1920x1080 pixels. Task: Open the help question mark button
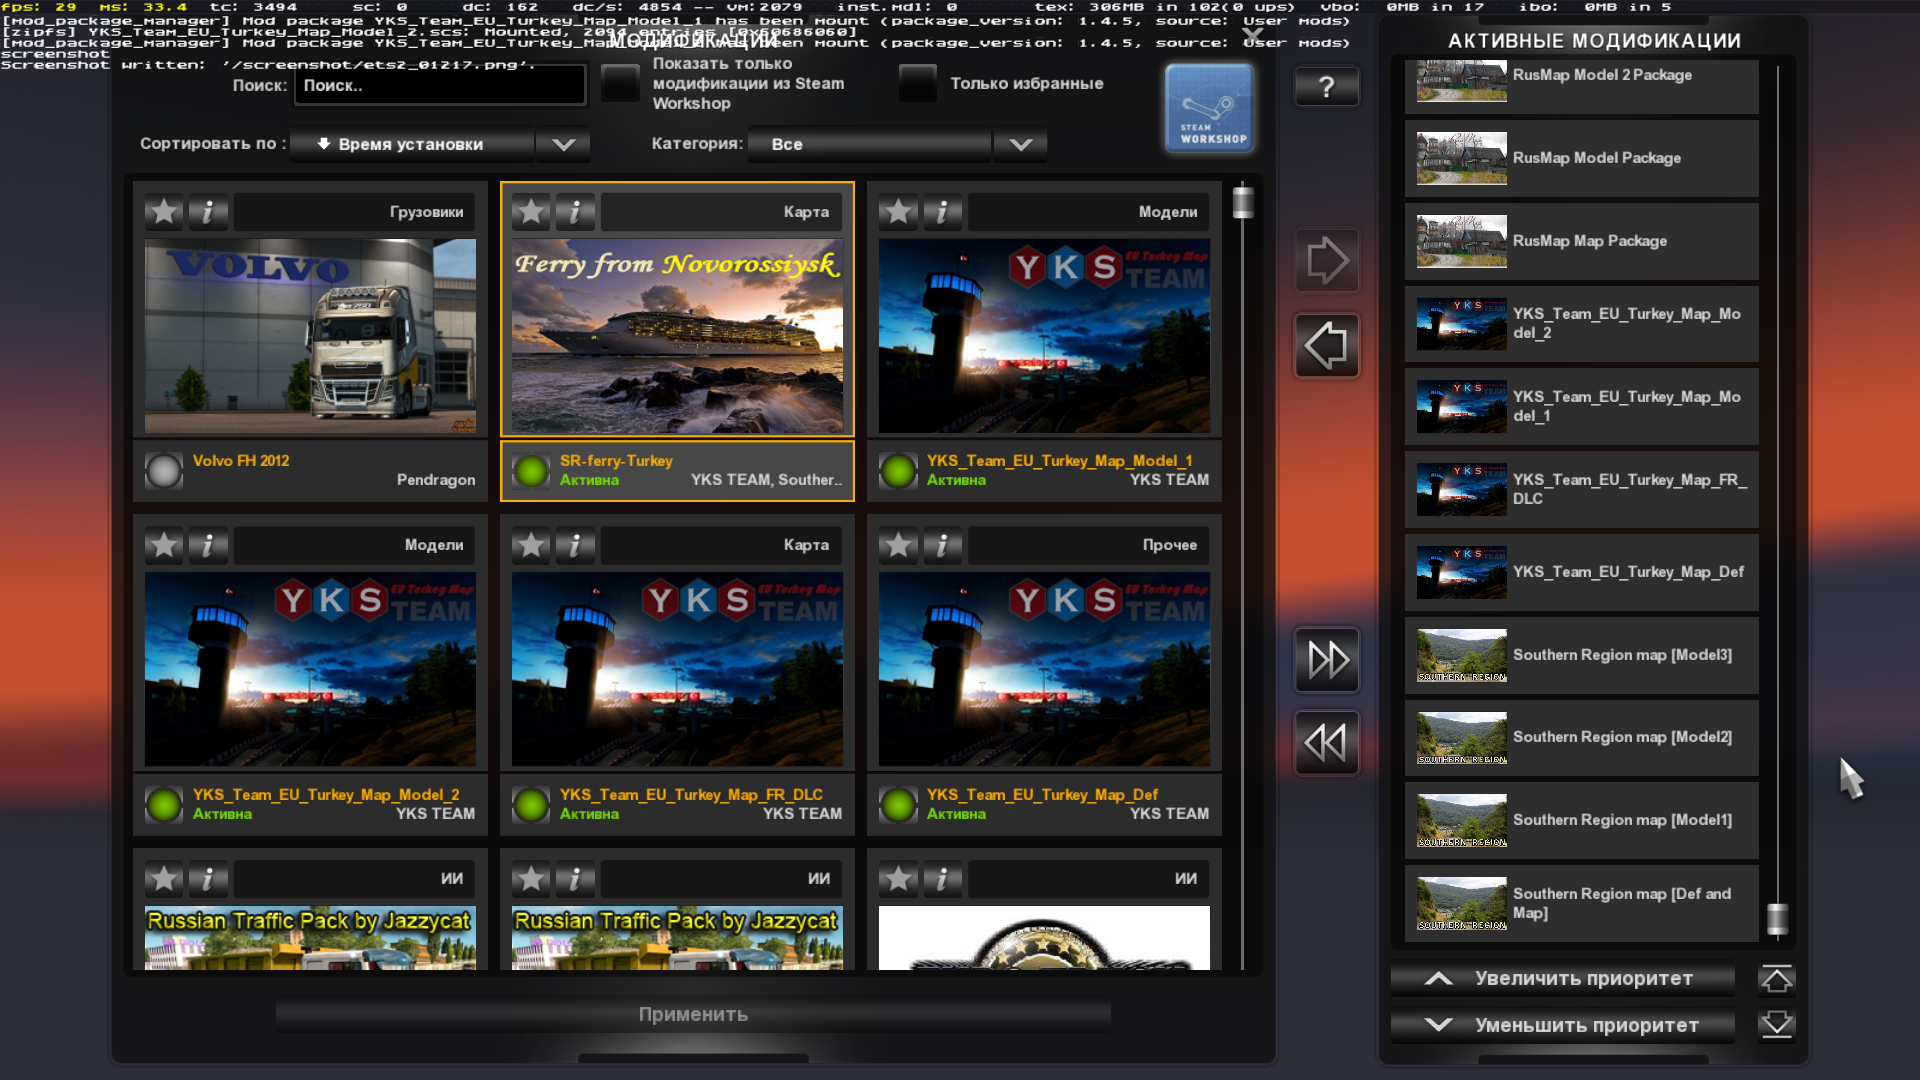pos(1326,87)
